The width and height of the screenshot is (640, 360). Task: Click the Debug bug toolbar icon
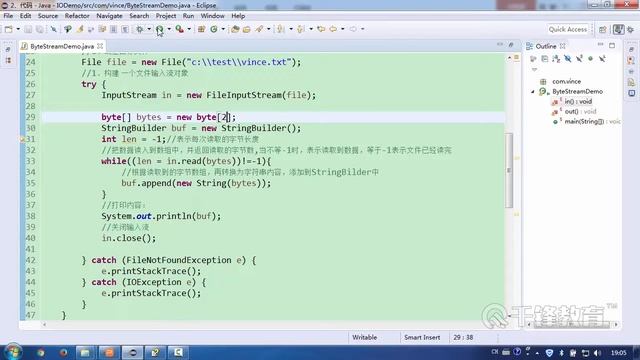(x=140, y=29)
